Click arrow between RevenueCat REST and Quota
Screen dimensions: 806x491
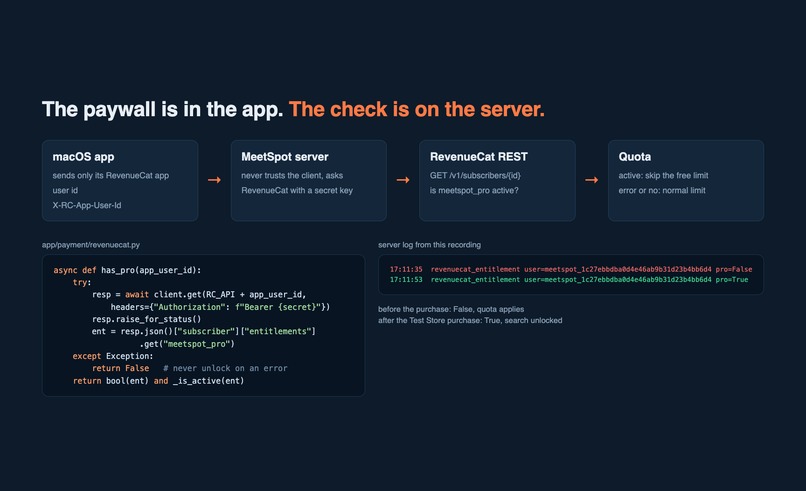[x=592, y=180]
